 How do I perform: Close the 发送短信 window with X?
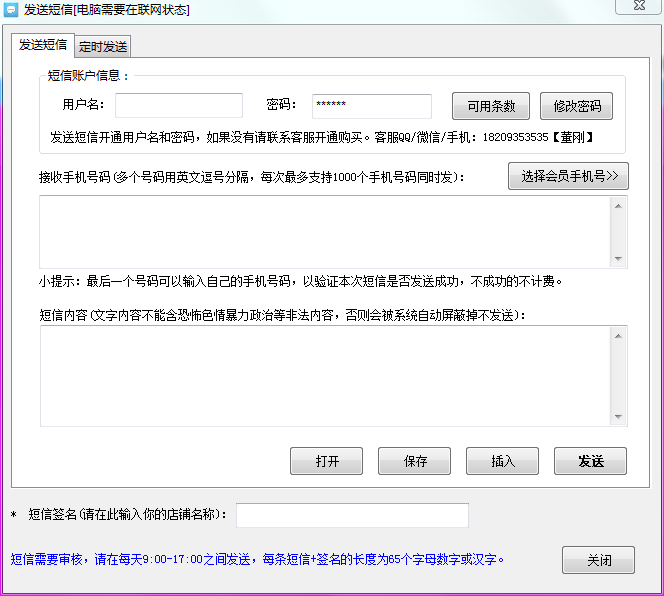(639, 6)
